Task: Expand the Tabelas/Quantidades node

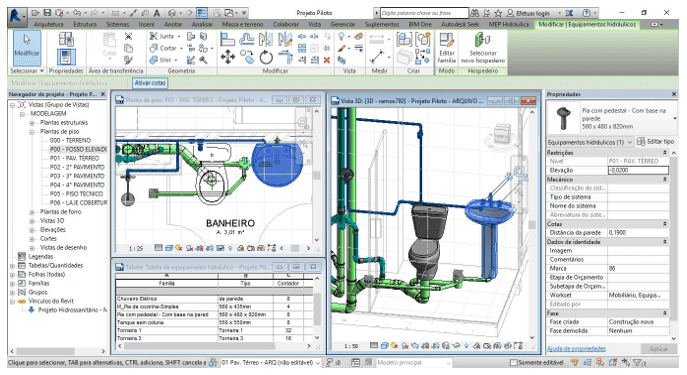Action: pyautogui.click(x=13, y=265)
